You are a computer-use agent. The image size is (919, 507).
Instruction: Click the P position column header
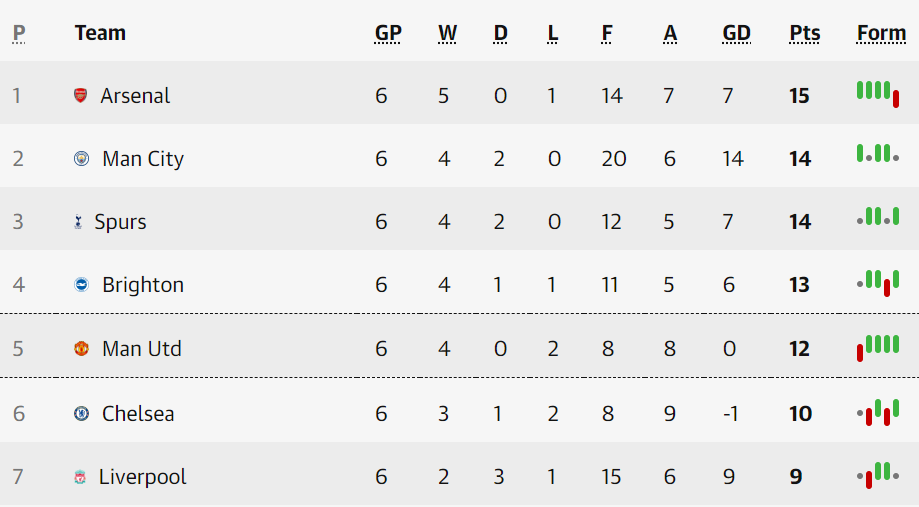click(19, 33)
